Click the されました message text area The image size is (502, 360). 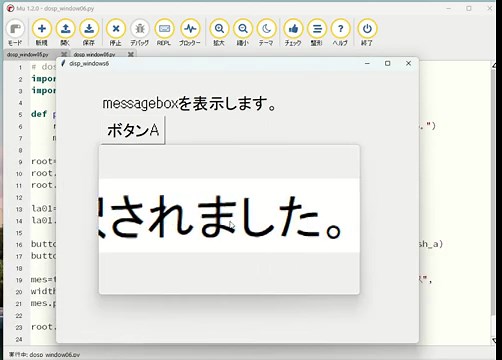coord(229,216)
